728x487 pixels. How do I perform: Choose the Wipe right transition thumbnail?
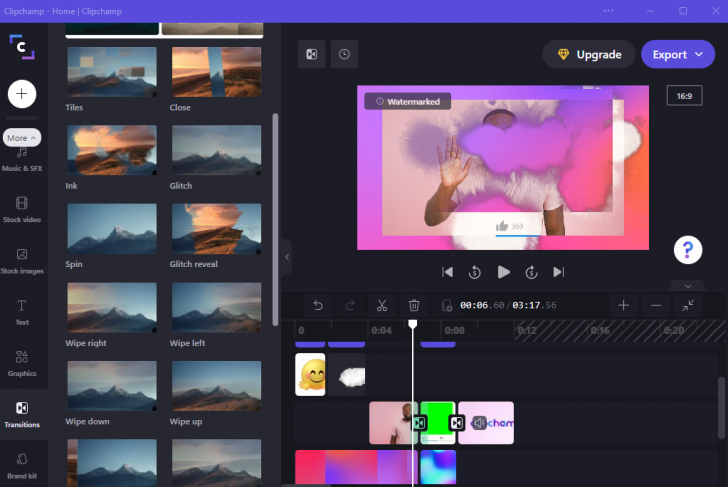(112, 307)
